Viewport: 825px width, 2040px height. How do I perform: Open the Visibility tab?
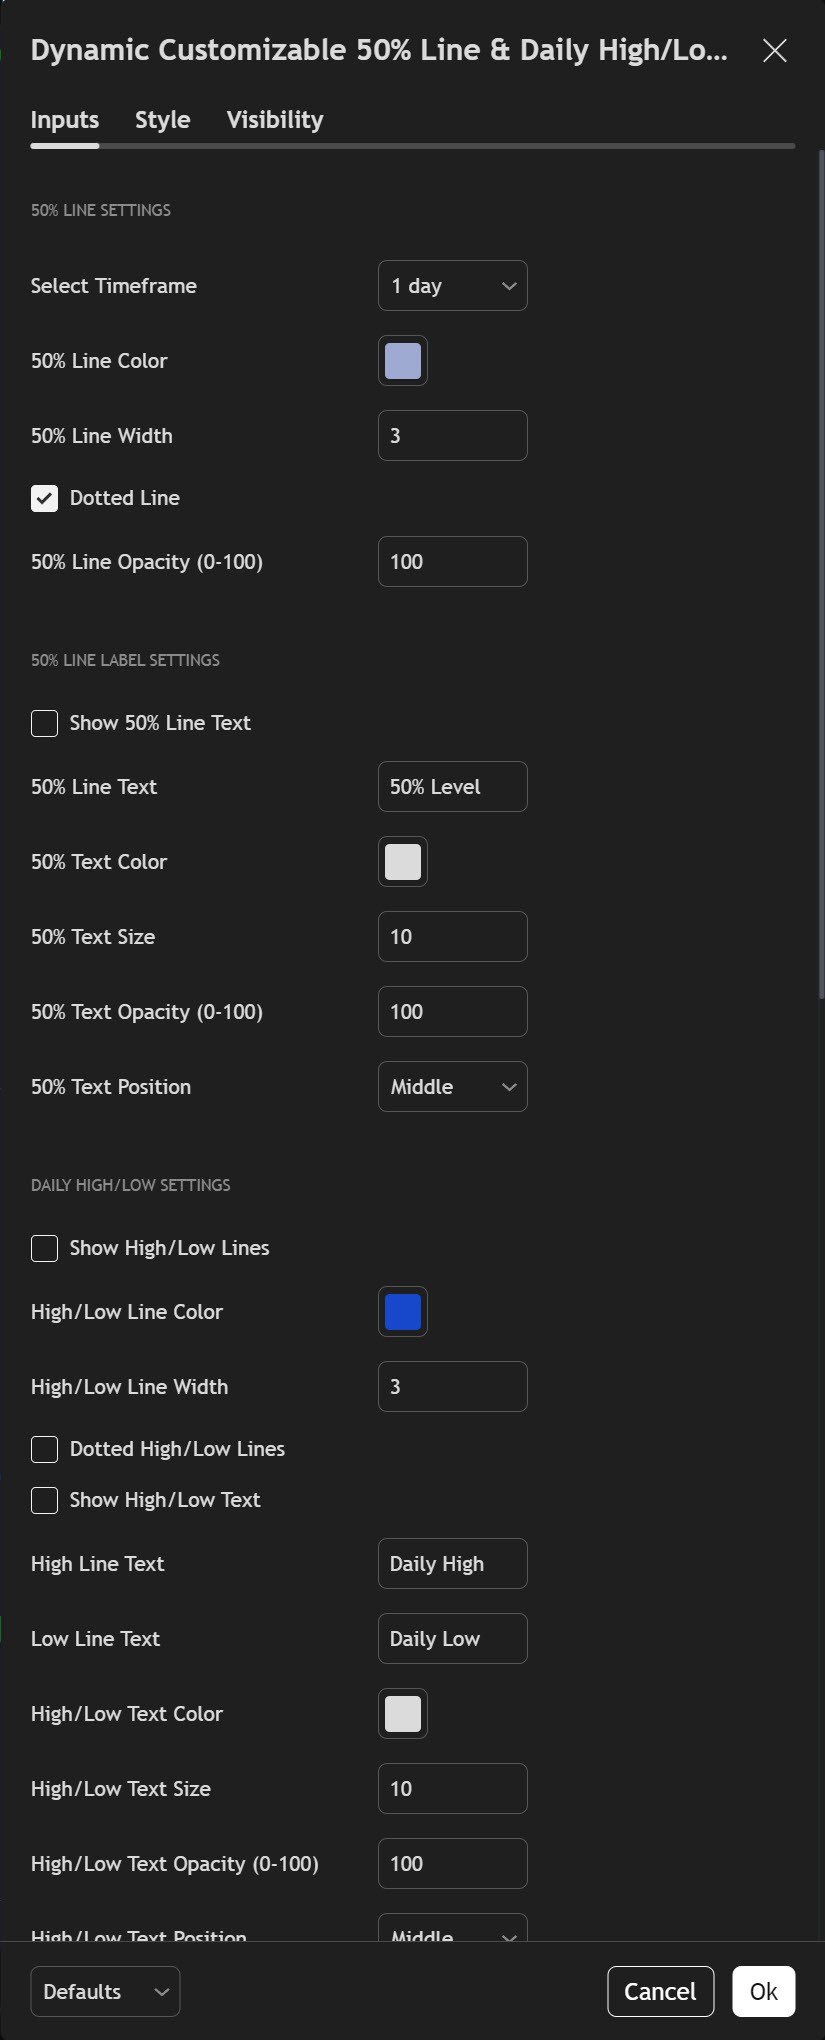(275, 120)
